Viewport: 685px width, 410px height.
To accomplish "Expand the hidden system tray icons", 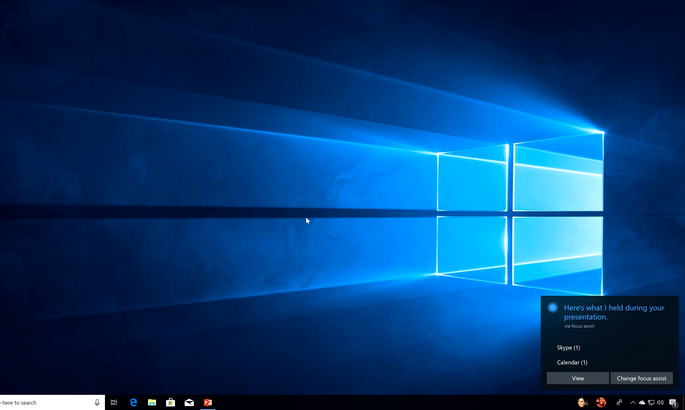I will pos(633,403).
